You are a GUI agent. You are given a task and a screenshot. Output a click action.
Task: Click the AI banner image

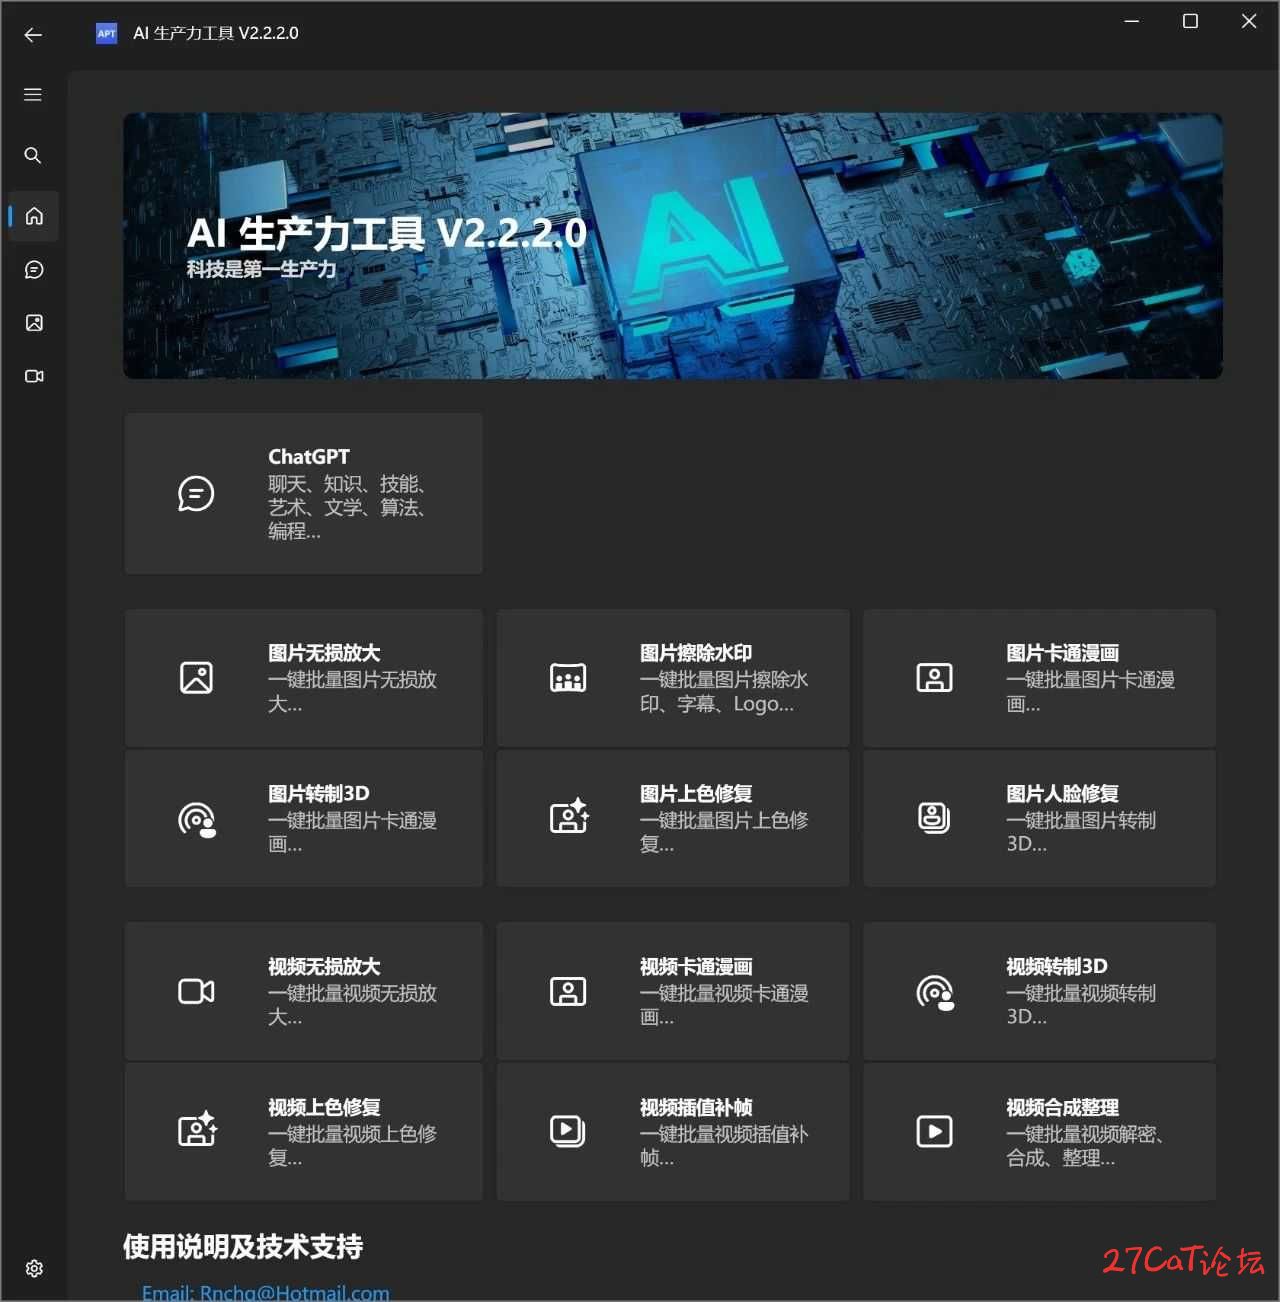(673, 246)
